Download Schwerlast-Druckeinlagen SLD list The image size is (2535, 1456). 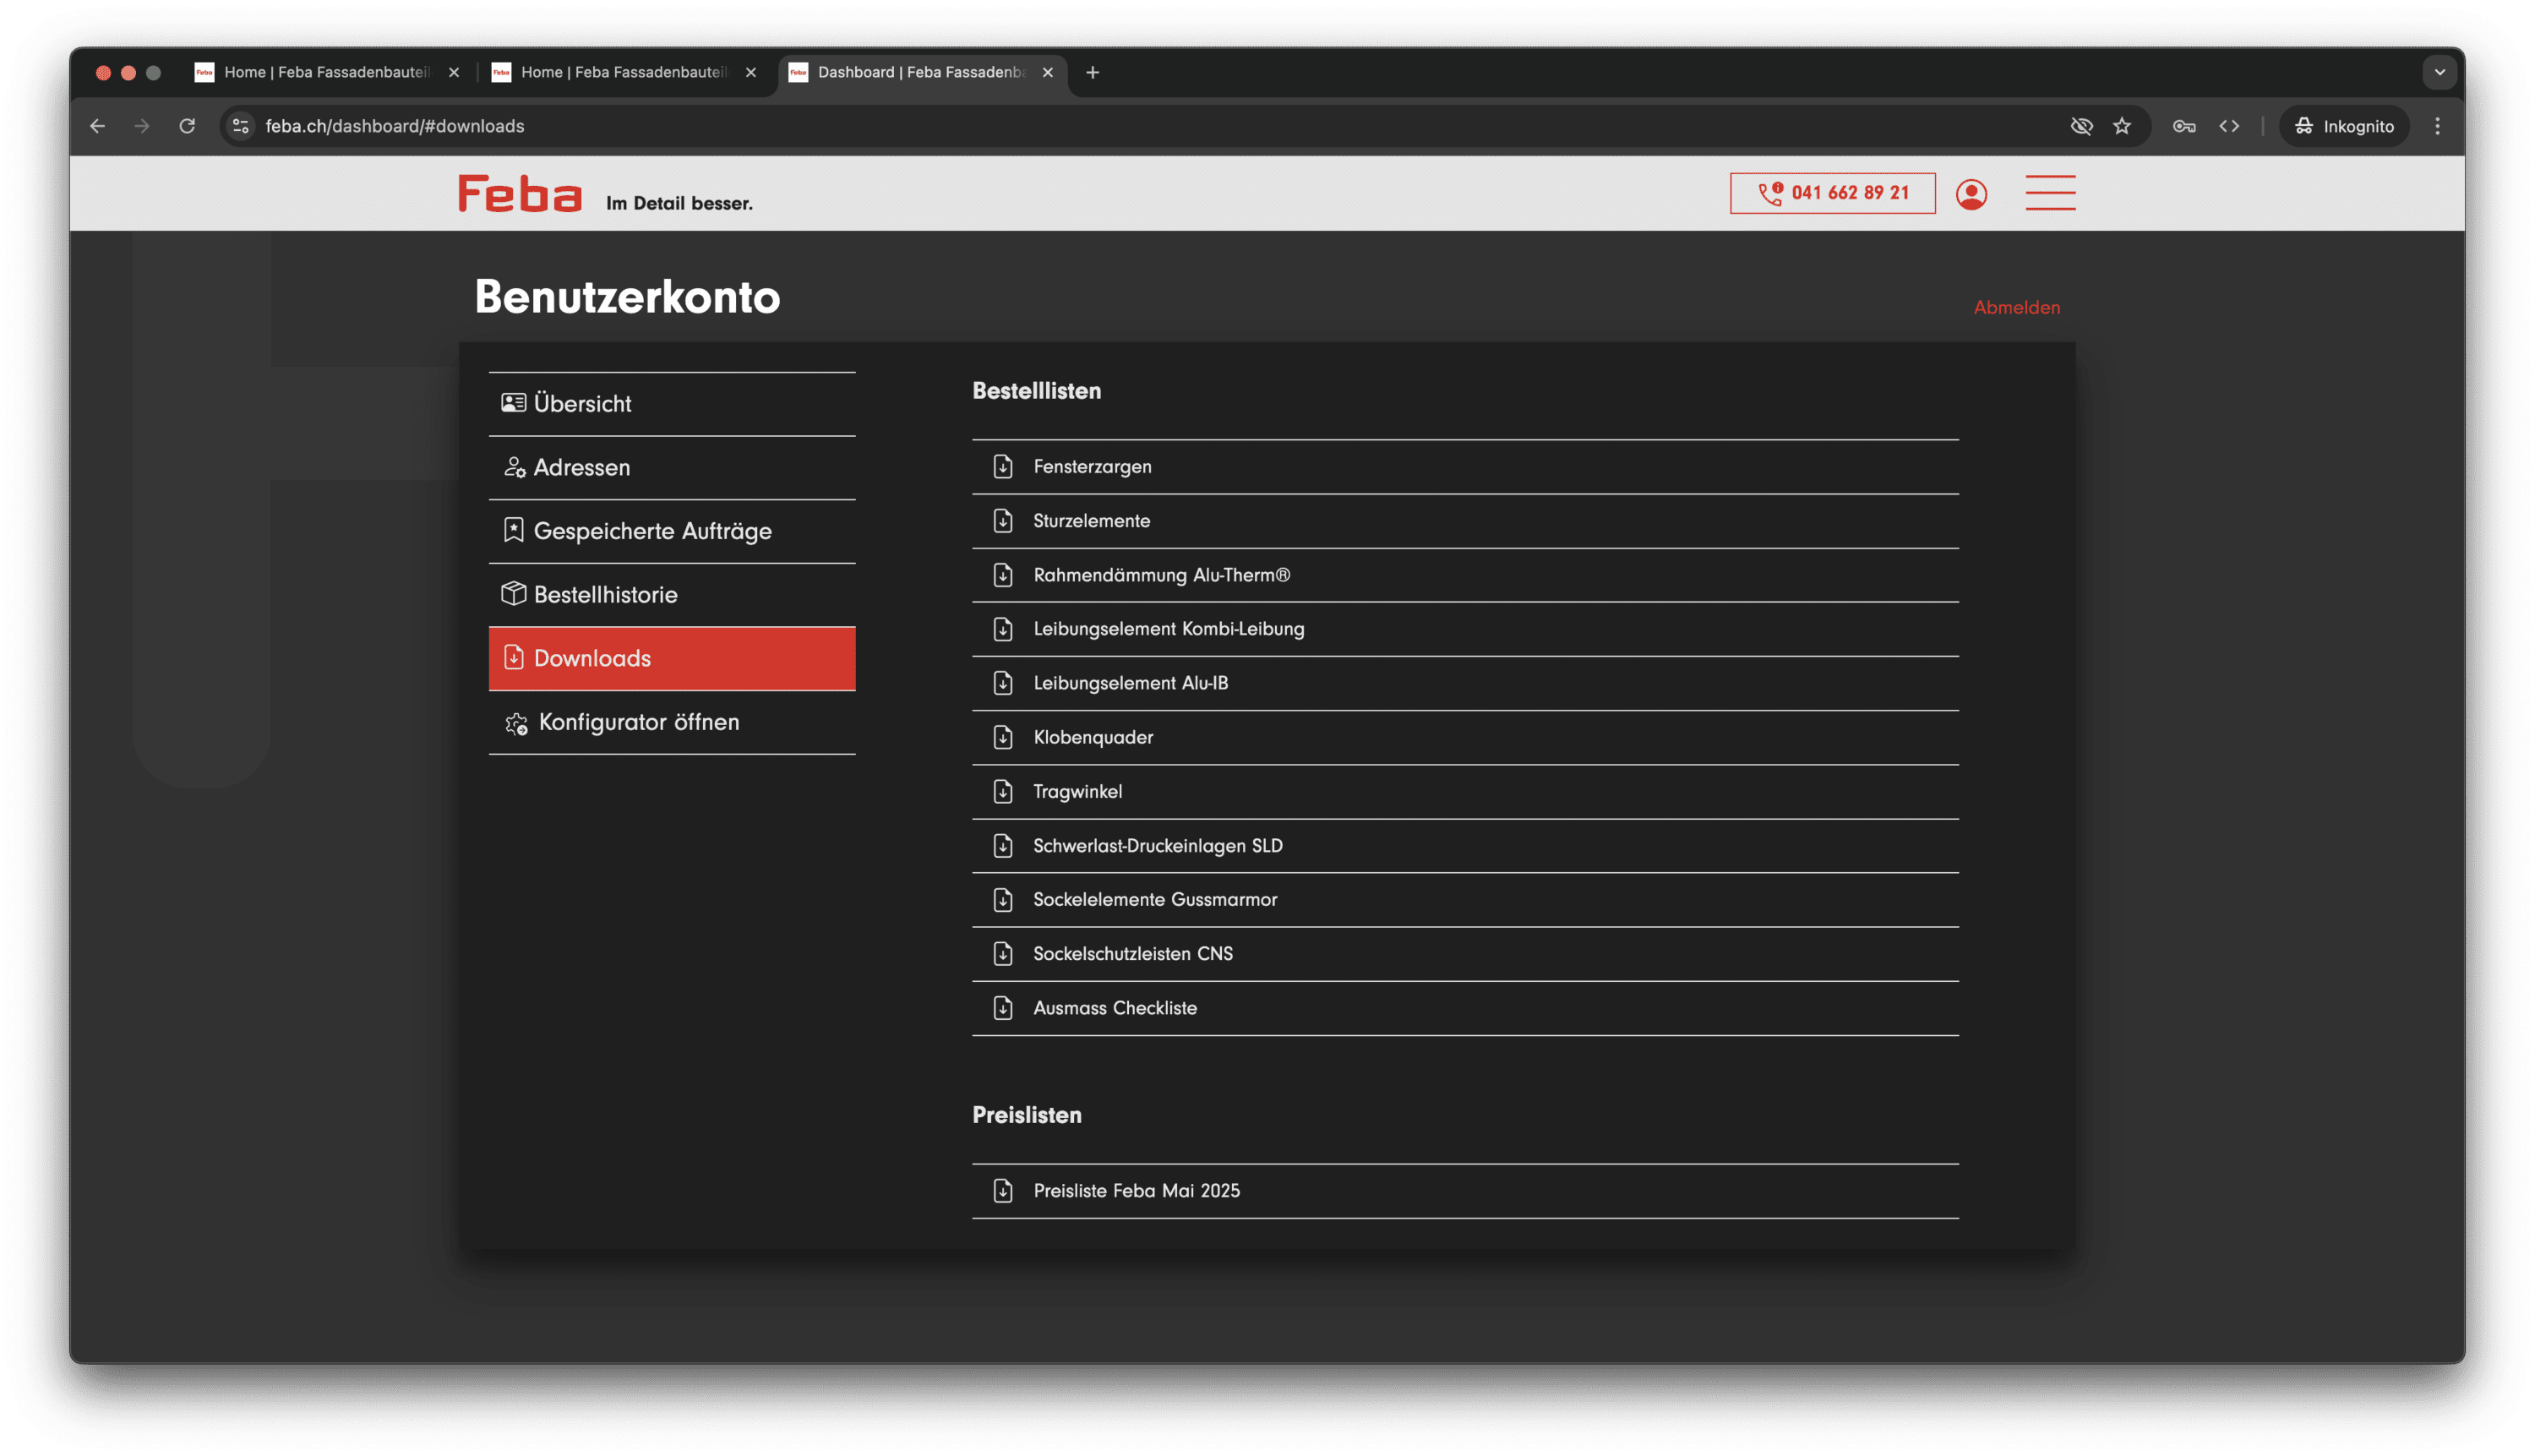(x=1465, y=846)
